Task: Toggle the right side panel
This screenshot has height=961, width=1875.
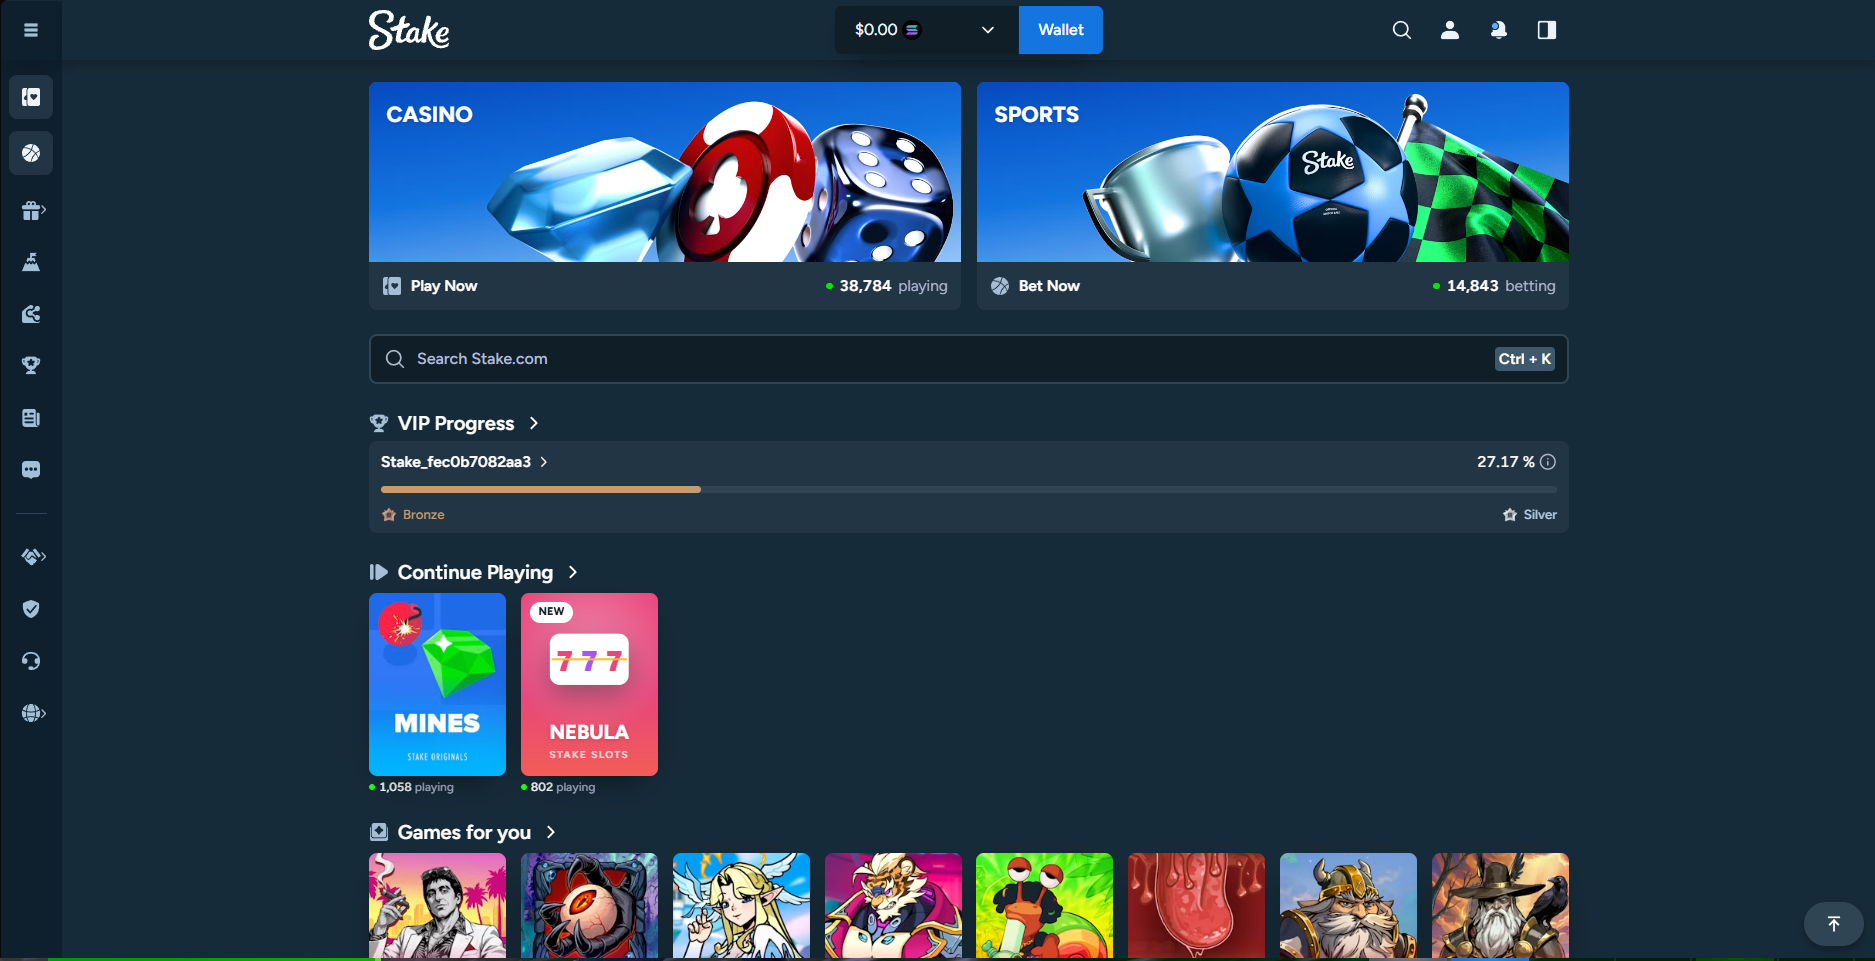Action: pos(1547,30)
